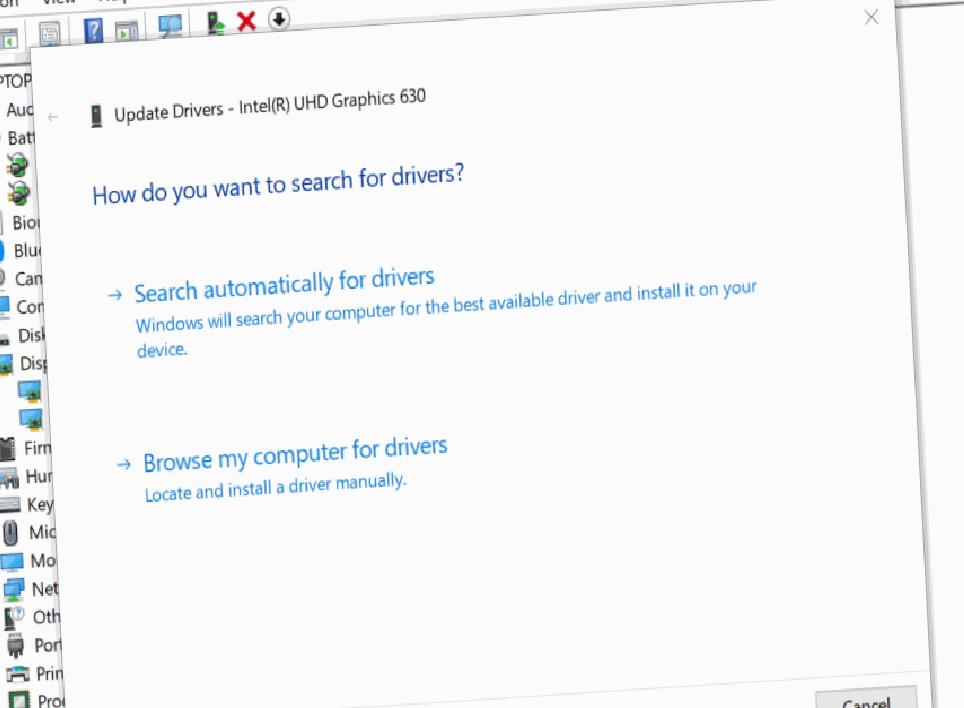
Task: Select the 'Mic' Mice row label
Action: click(x=42, y=532)
